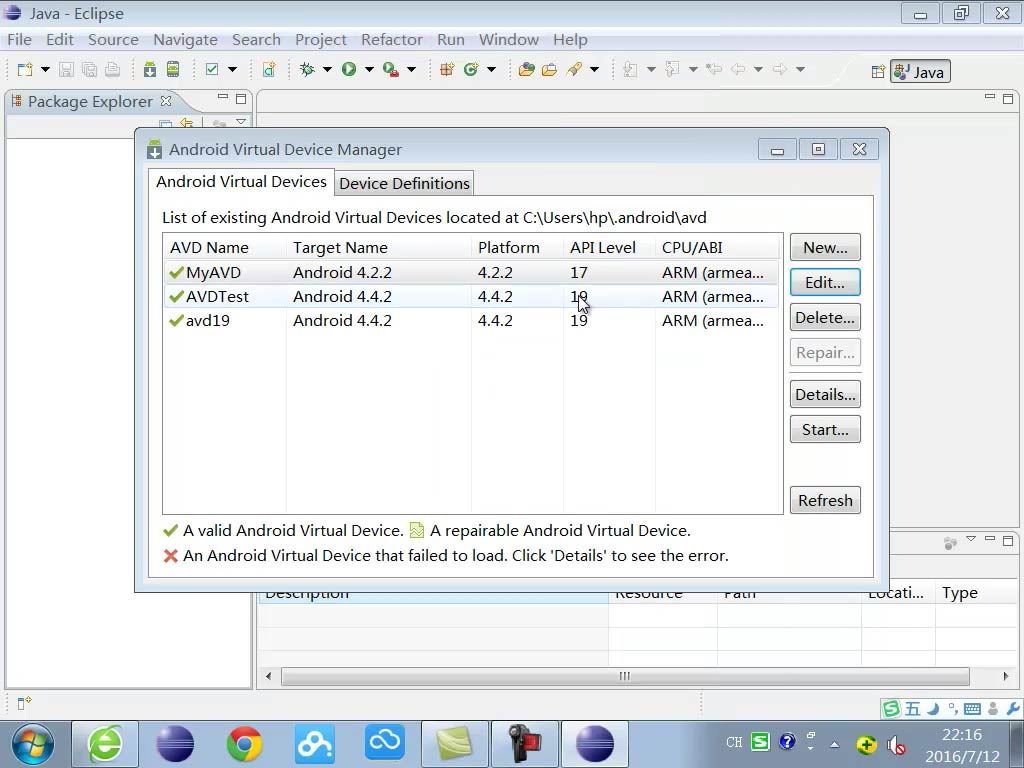
Task: Expand the dropdown beside the Lint checkmark icon
Action: (232, 69)
